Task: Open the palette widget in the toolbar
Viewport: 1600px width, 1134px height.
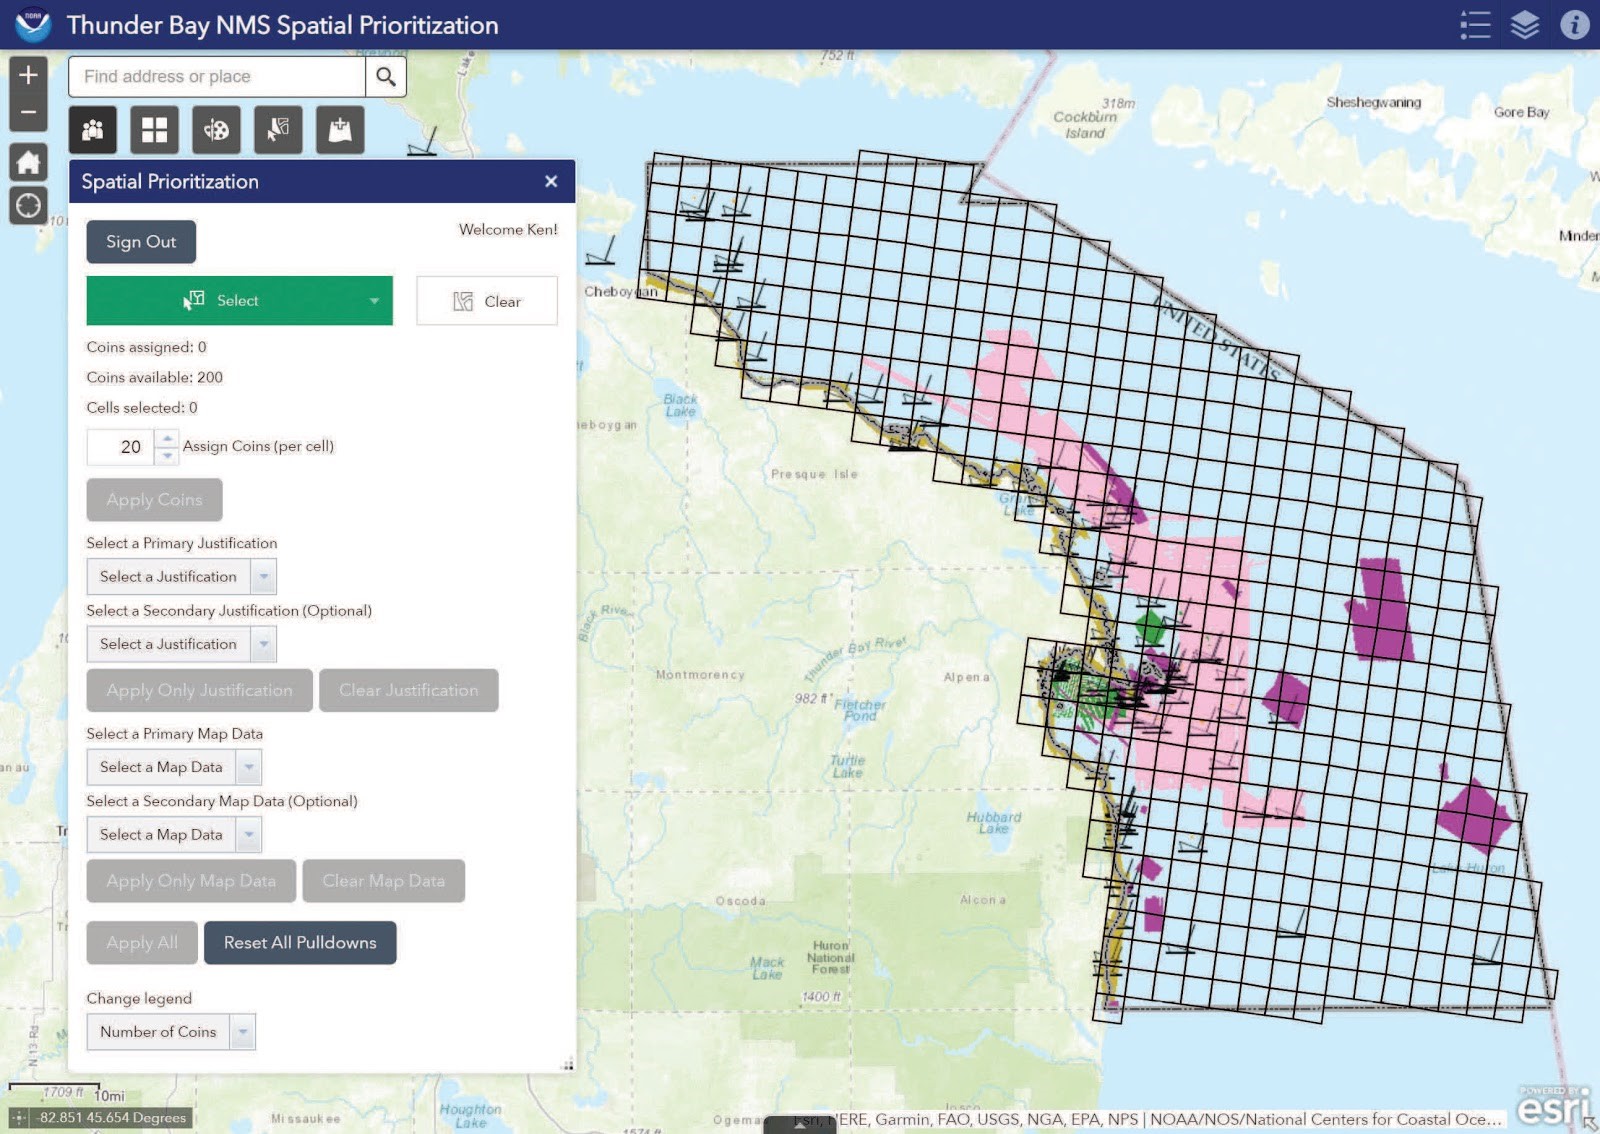Action: (216, 130)
